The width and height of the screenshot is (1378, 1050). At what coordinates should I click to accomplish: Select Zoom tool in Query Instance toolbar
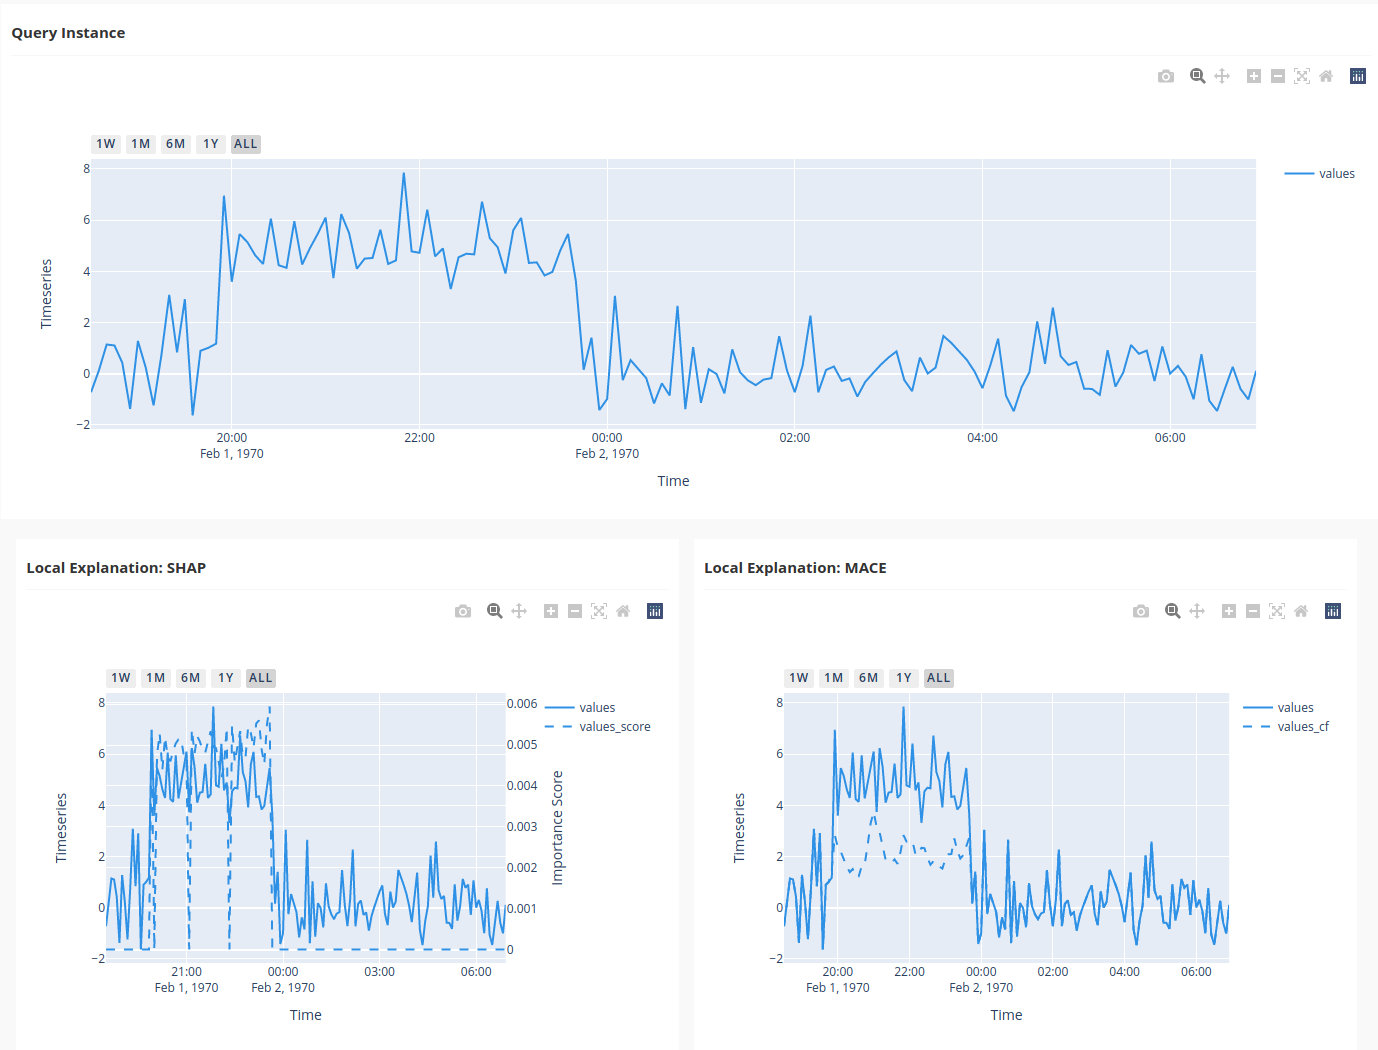coord(1197,76)
